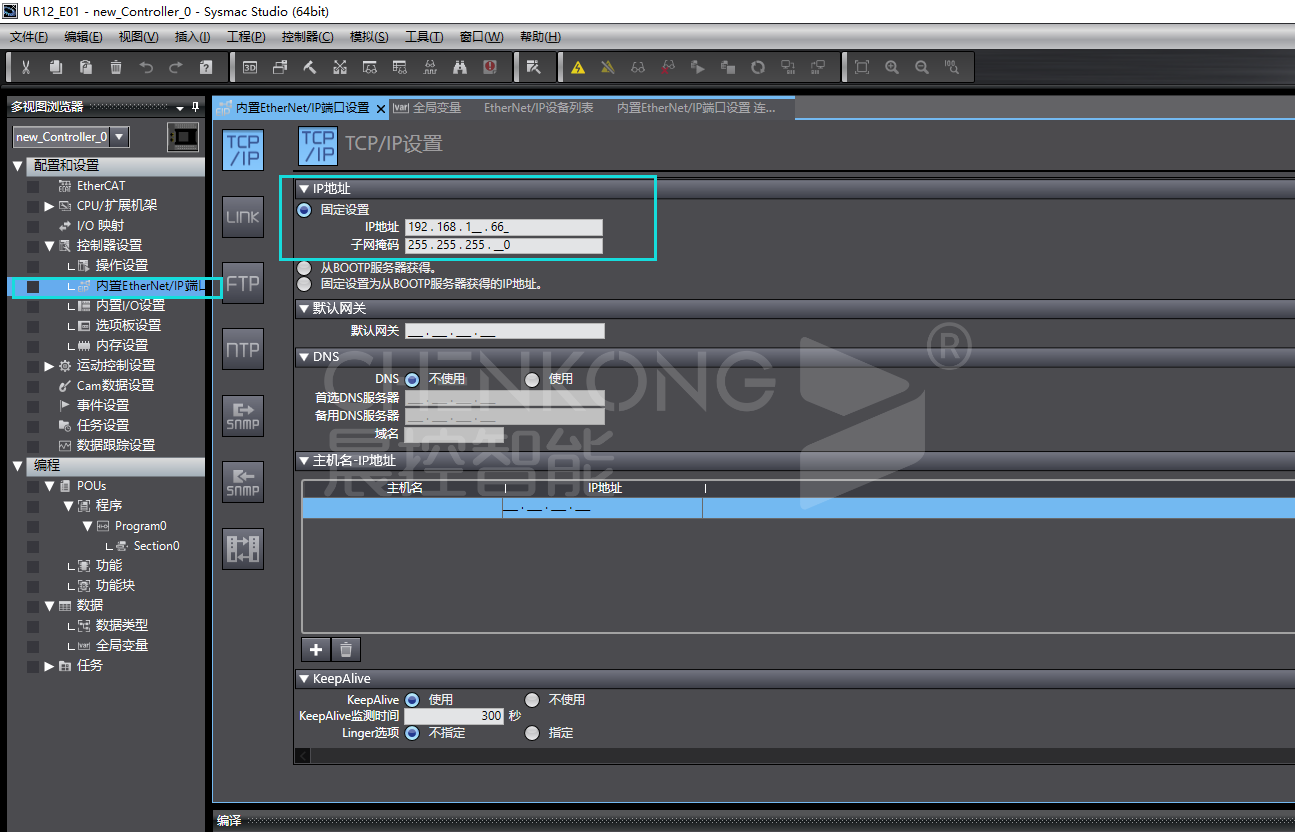Open the LINK settings icon
Image resolution: width=1295 pixels, height=832 pixels.
(242, 216)
